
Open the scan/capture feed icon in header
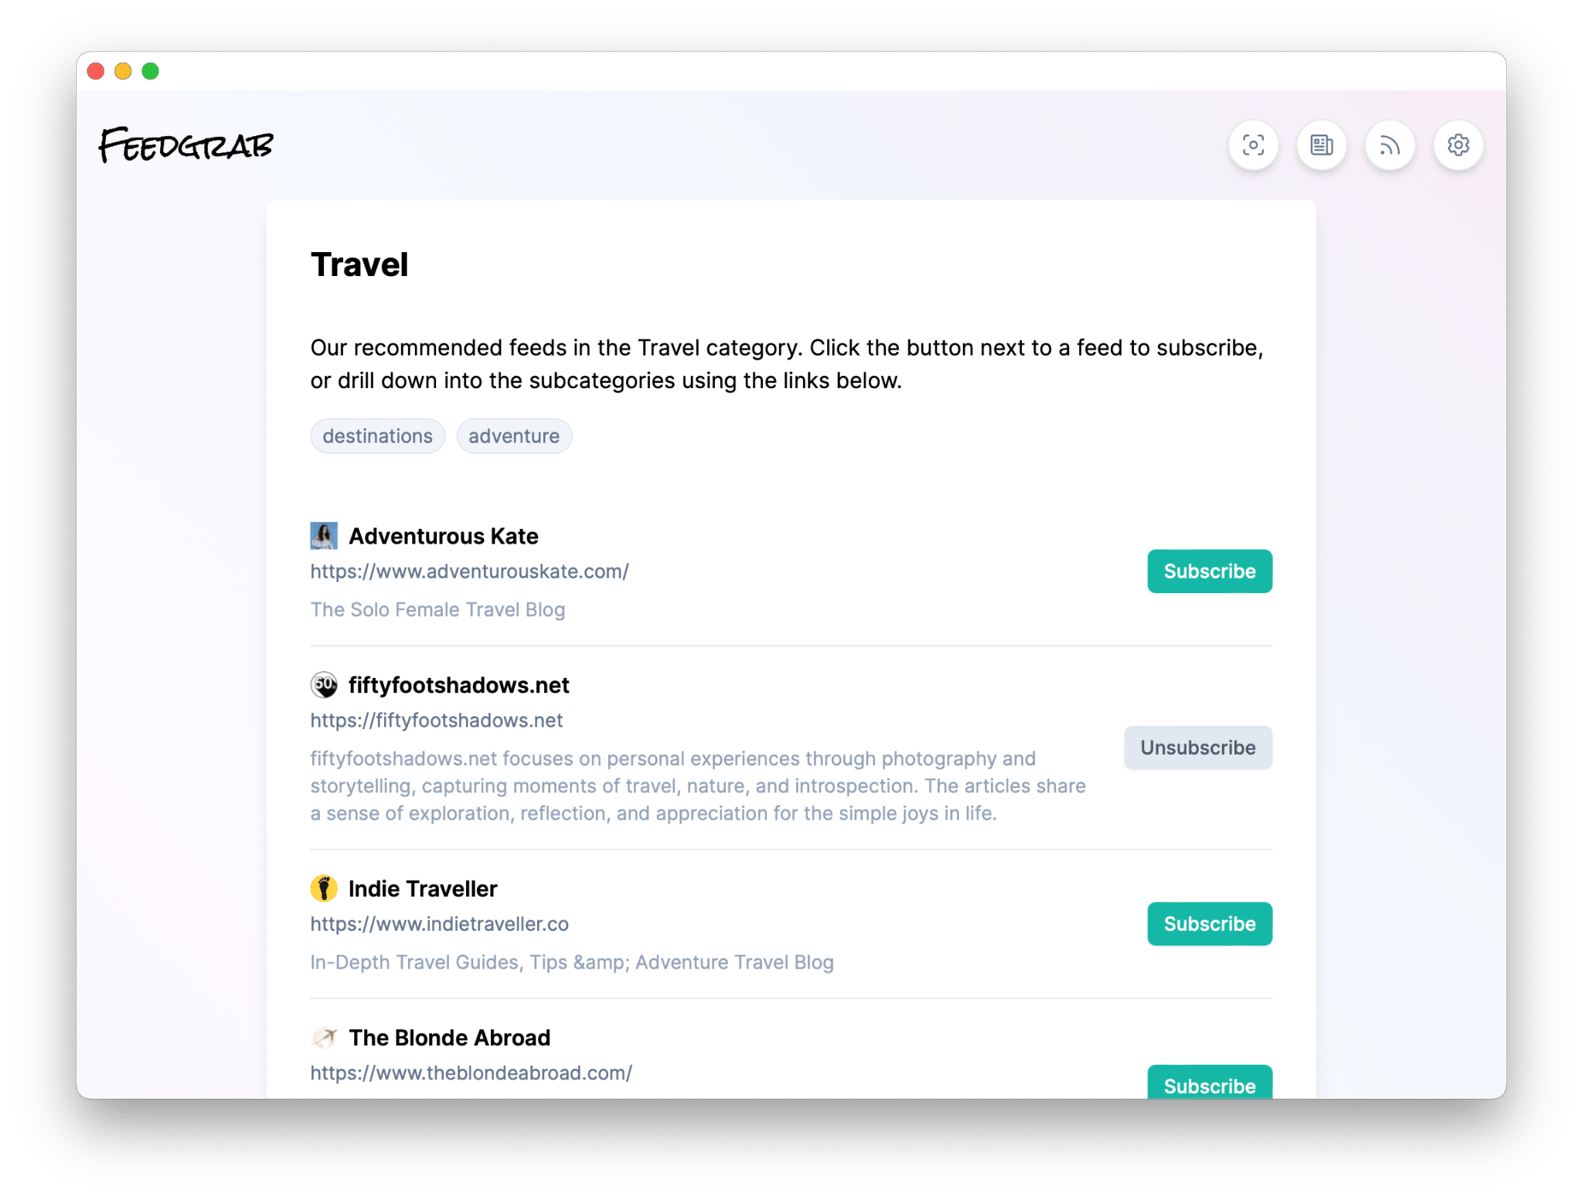coord(1253,145)
